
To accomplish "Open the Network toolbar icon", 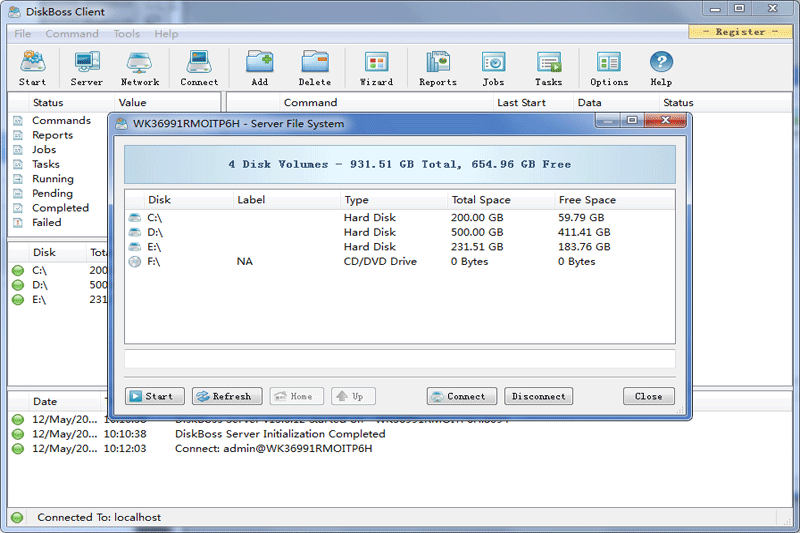I will coord(140,68).
